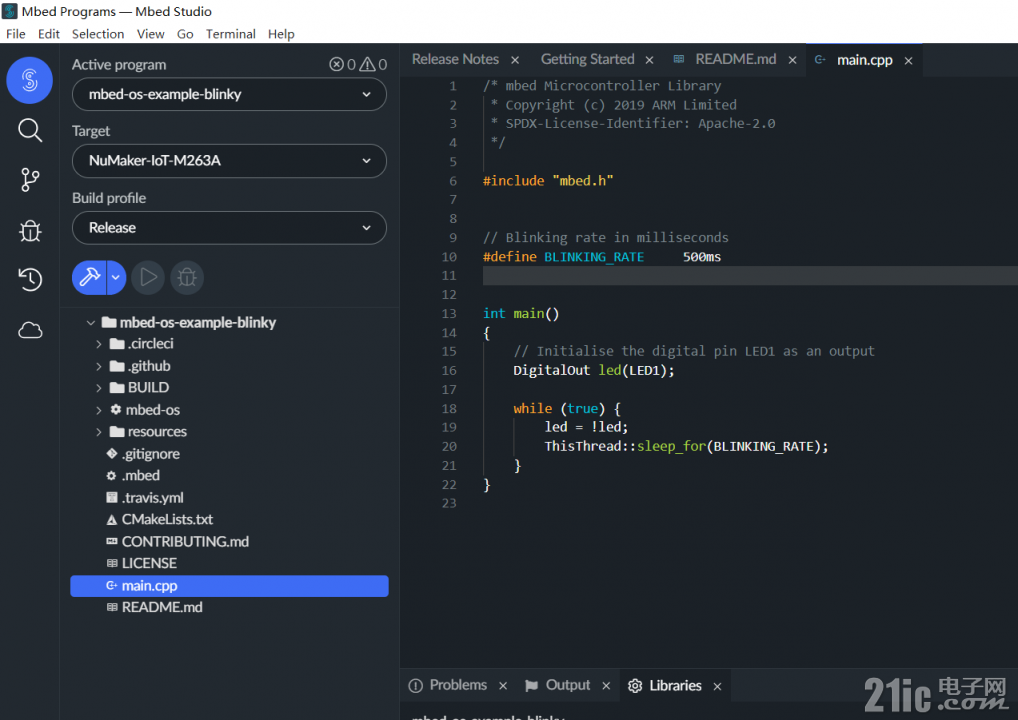
Task: Open the Terminal menu
Action: tap(230, 34)
